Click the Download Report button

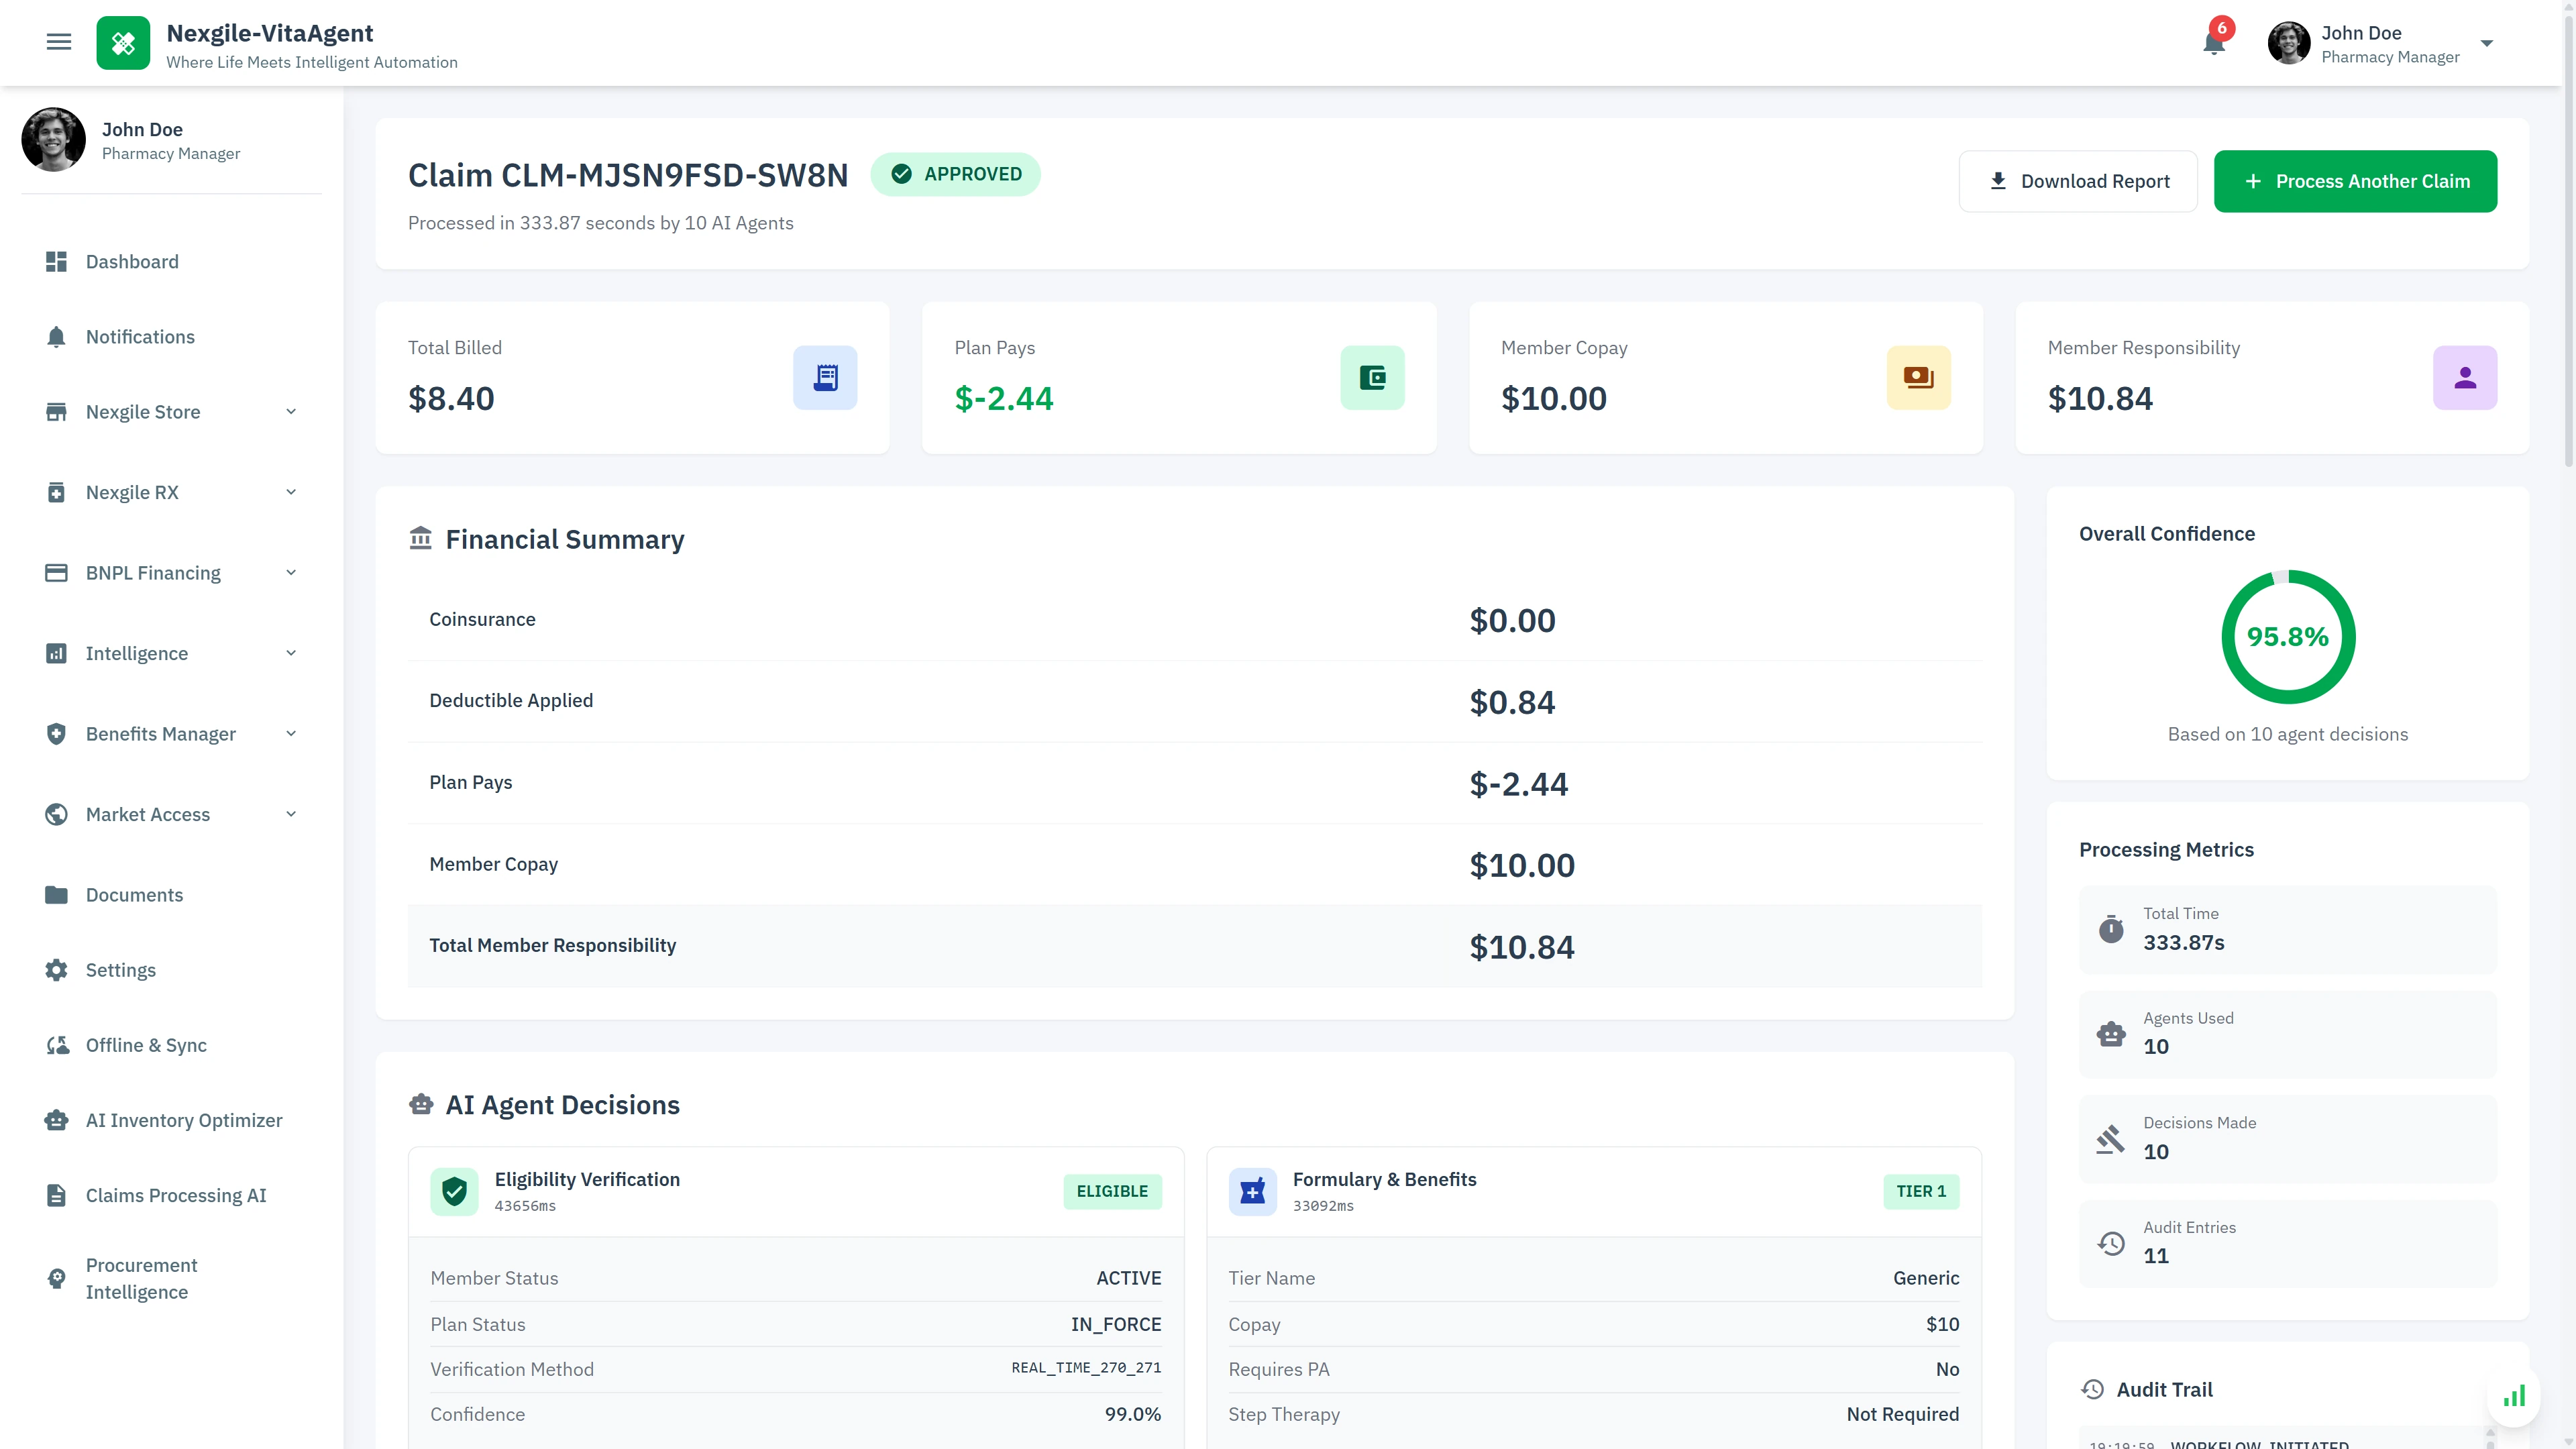2077,181
